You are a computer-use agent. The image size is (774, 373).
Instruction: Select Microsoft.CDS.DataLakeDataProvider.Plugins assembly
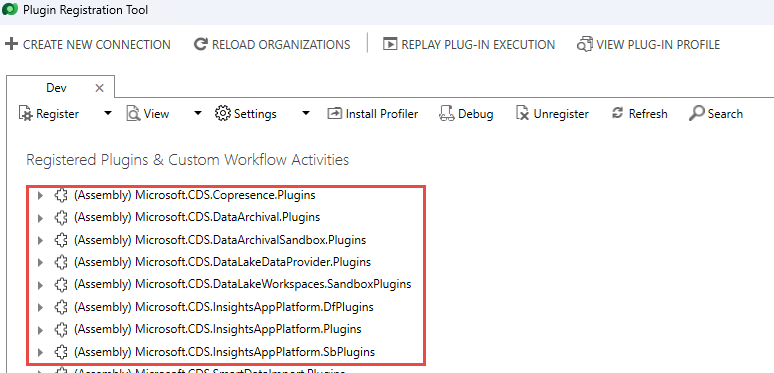pyautogui.click(x=222, y=262)
